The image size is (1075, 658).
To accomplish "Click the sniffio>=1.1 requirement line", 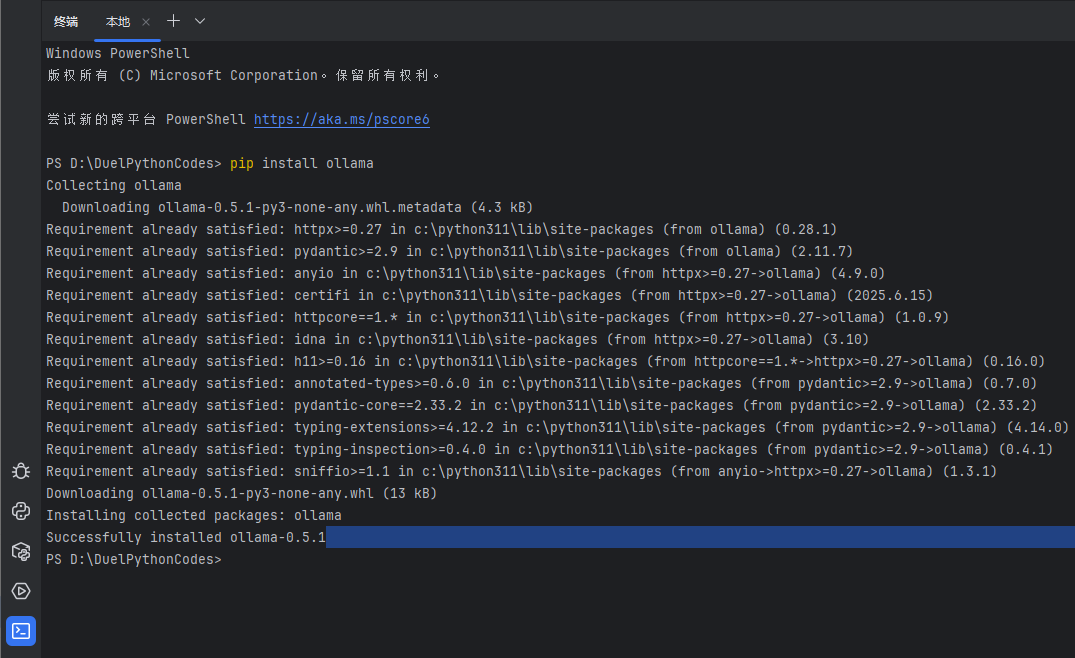I will [x=521, y=472].
